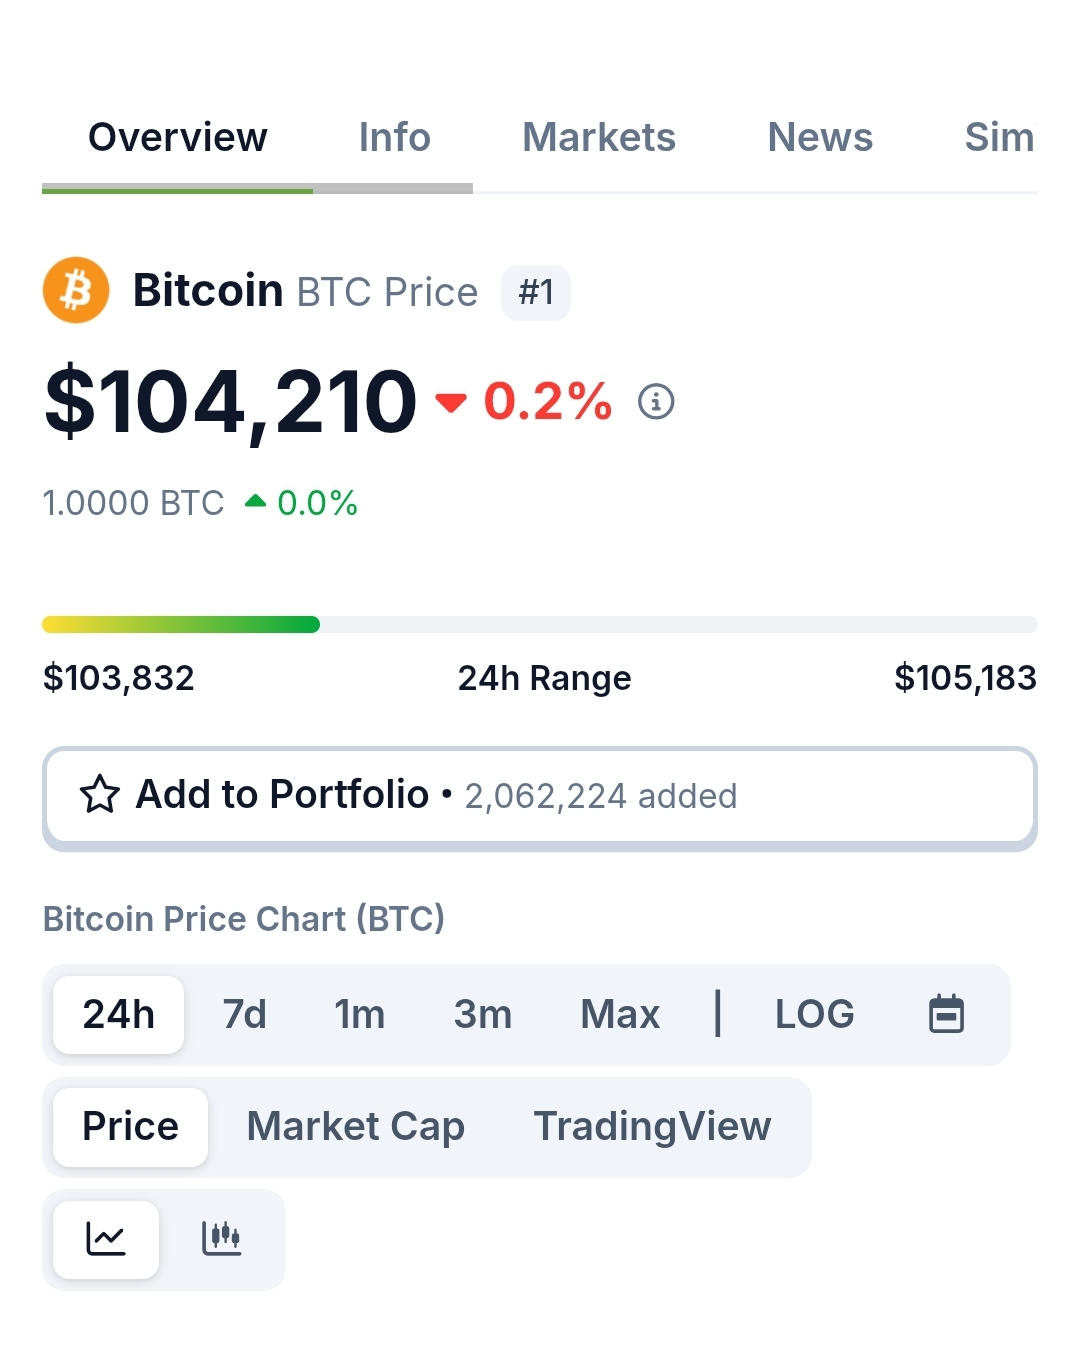
Task: Select the 7d time range
Action: tap(244, 1014)
